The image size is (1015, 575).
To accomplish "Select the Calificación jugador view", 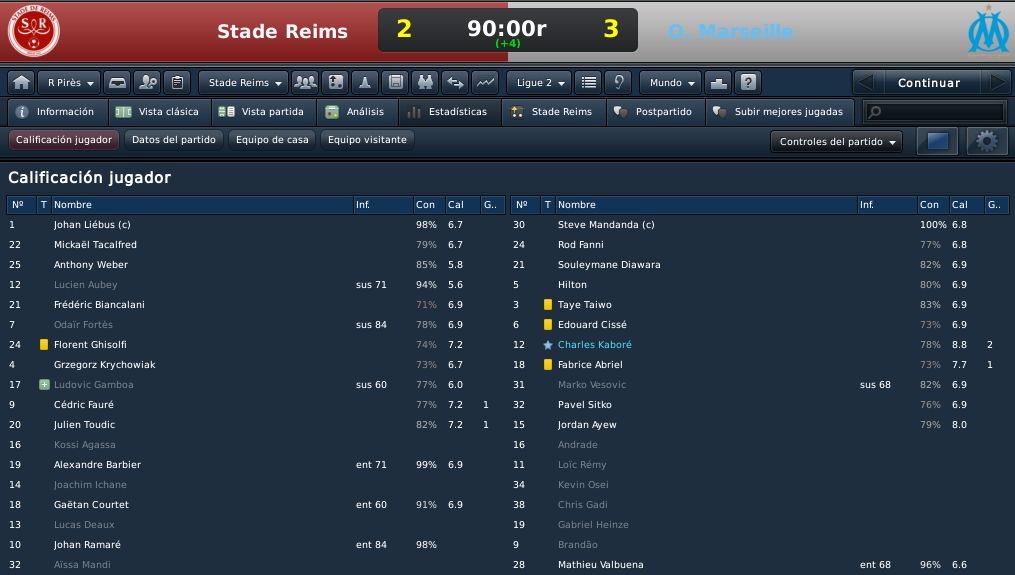I will 64,140.
